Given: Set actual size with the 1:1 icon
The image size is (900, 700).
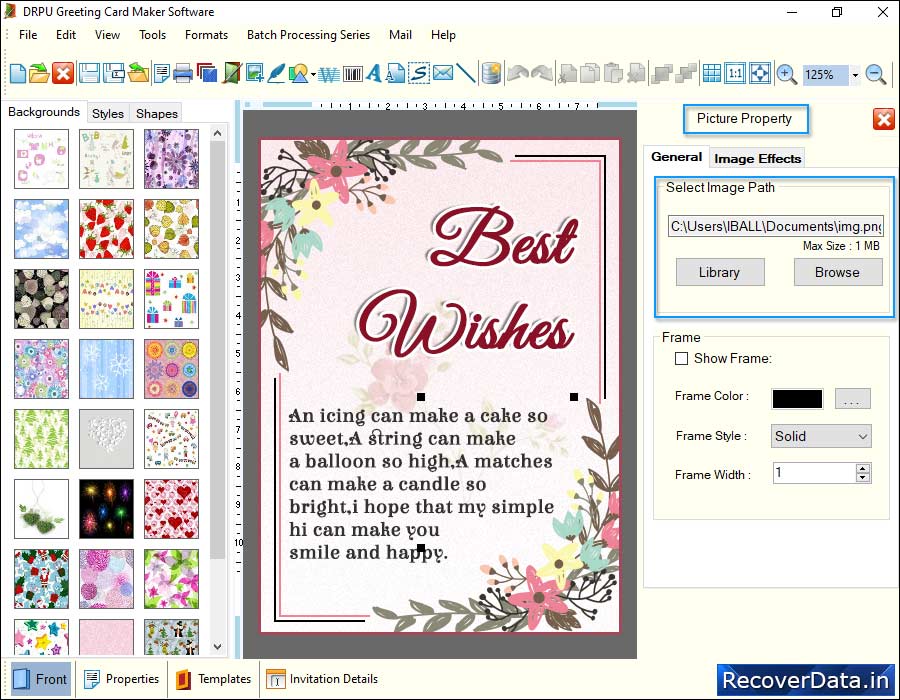Looking at the screenshot, I should point(735,74).
